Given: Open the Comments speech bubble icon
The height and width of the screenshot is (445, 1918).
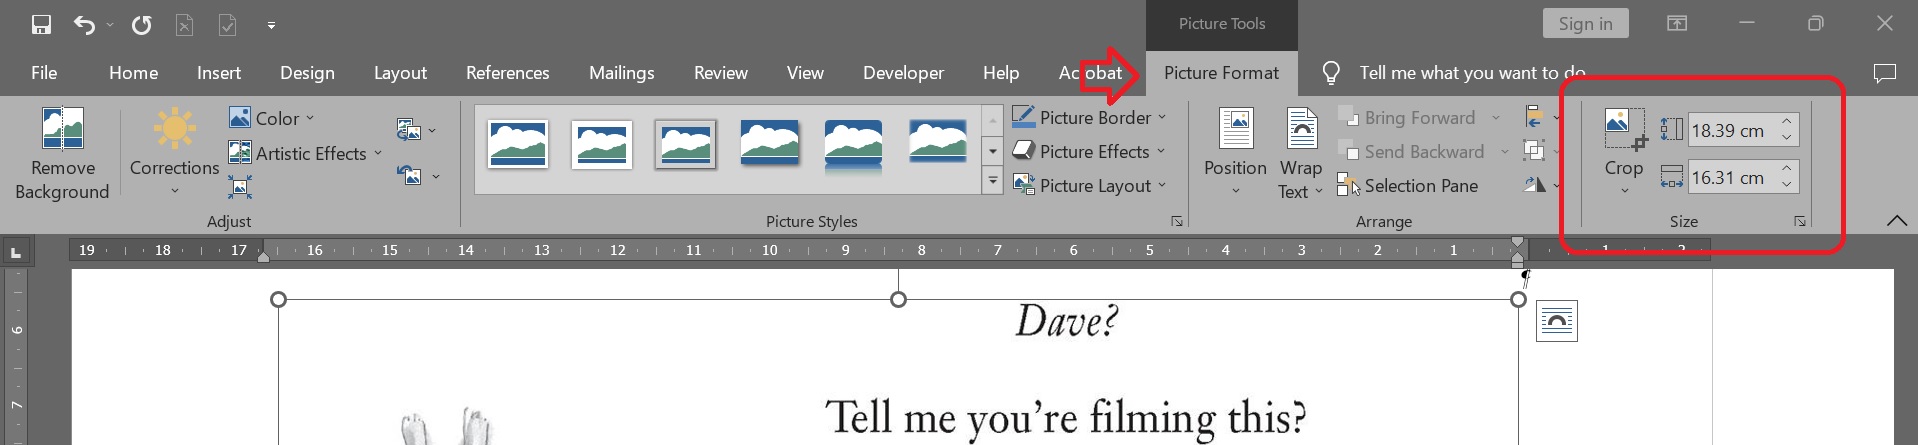Looking at the screenshot, I should [1884, 73].
